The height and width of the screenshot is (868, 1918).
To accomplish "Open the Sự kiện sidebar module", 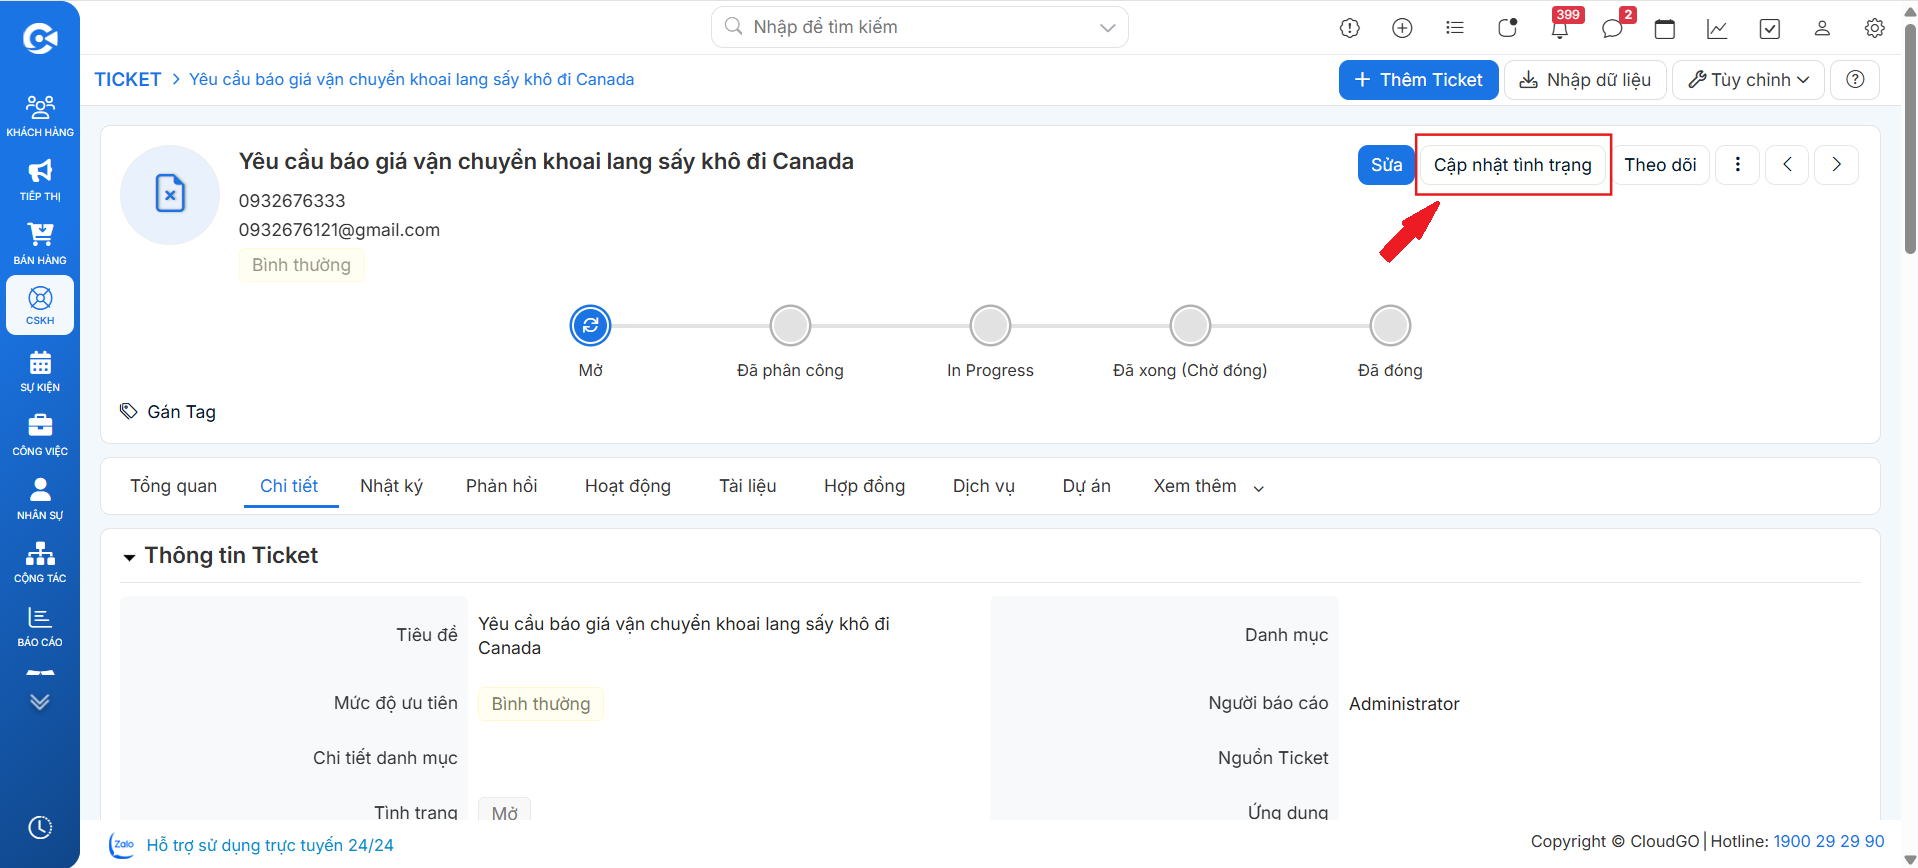I will click(40, 371).
